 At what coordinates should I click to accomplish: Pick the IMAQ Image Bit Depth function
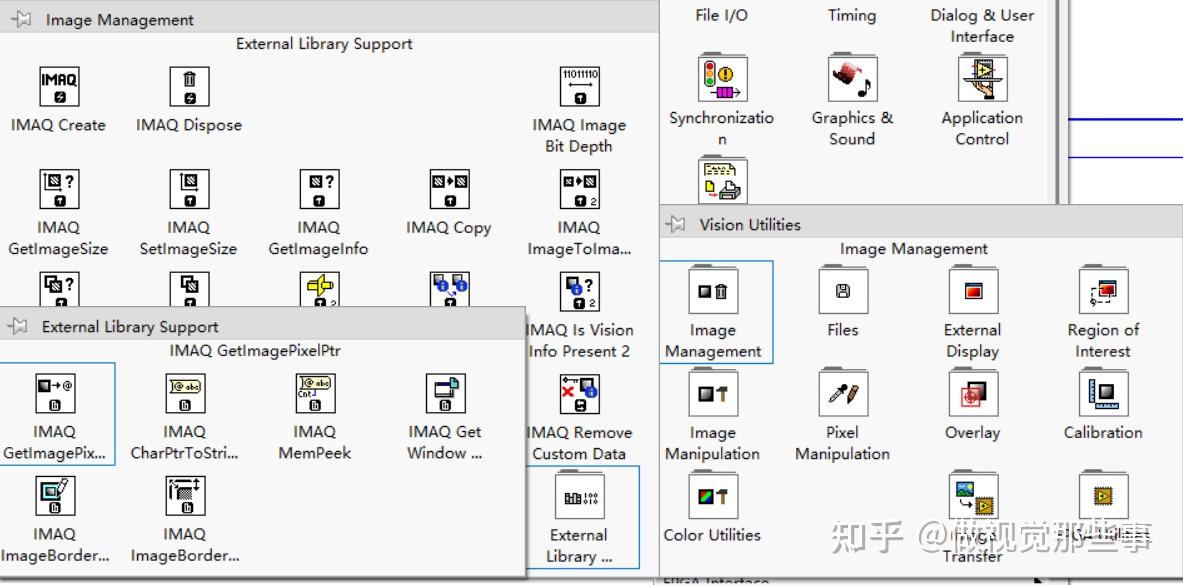click(x=578, y=87)
